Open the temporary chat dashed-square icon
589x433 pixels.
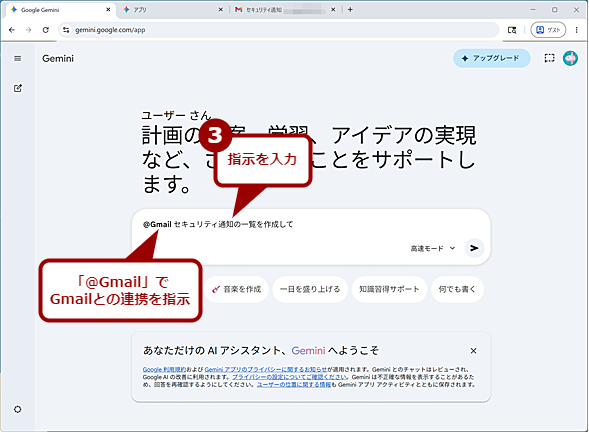click(549, 58)
